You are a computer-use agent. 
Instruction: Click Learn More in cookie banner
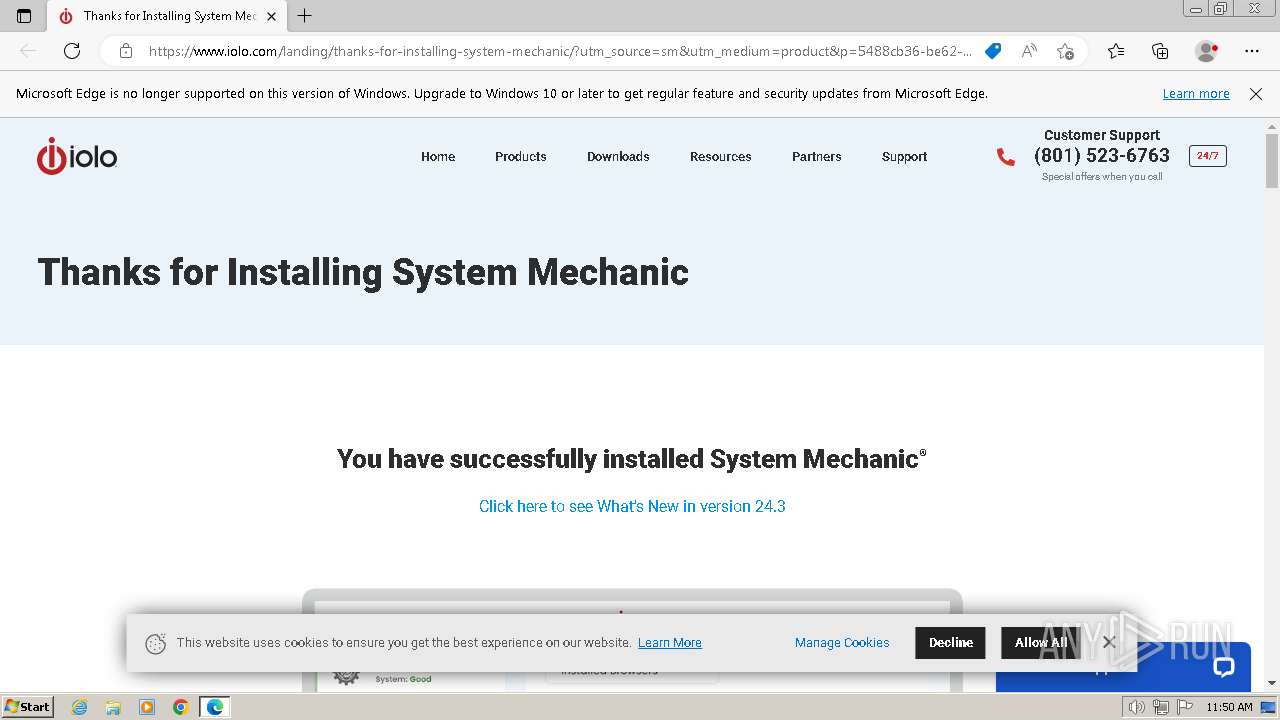coord(670,643)
